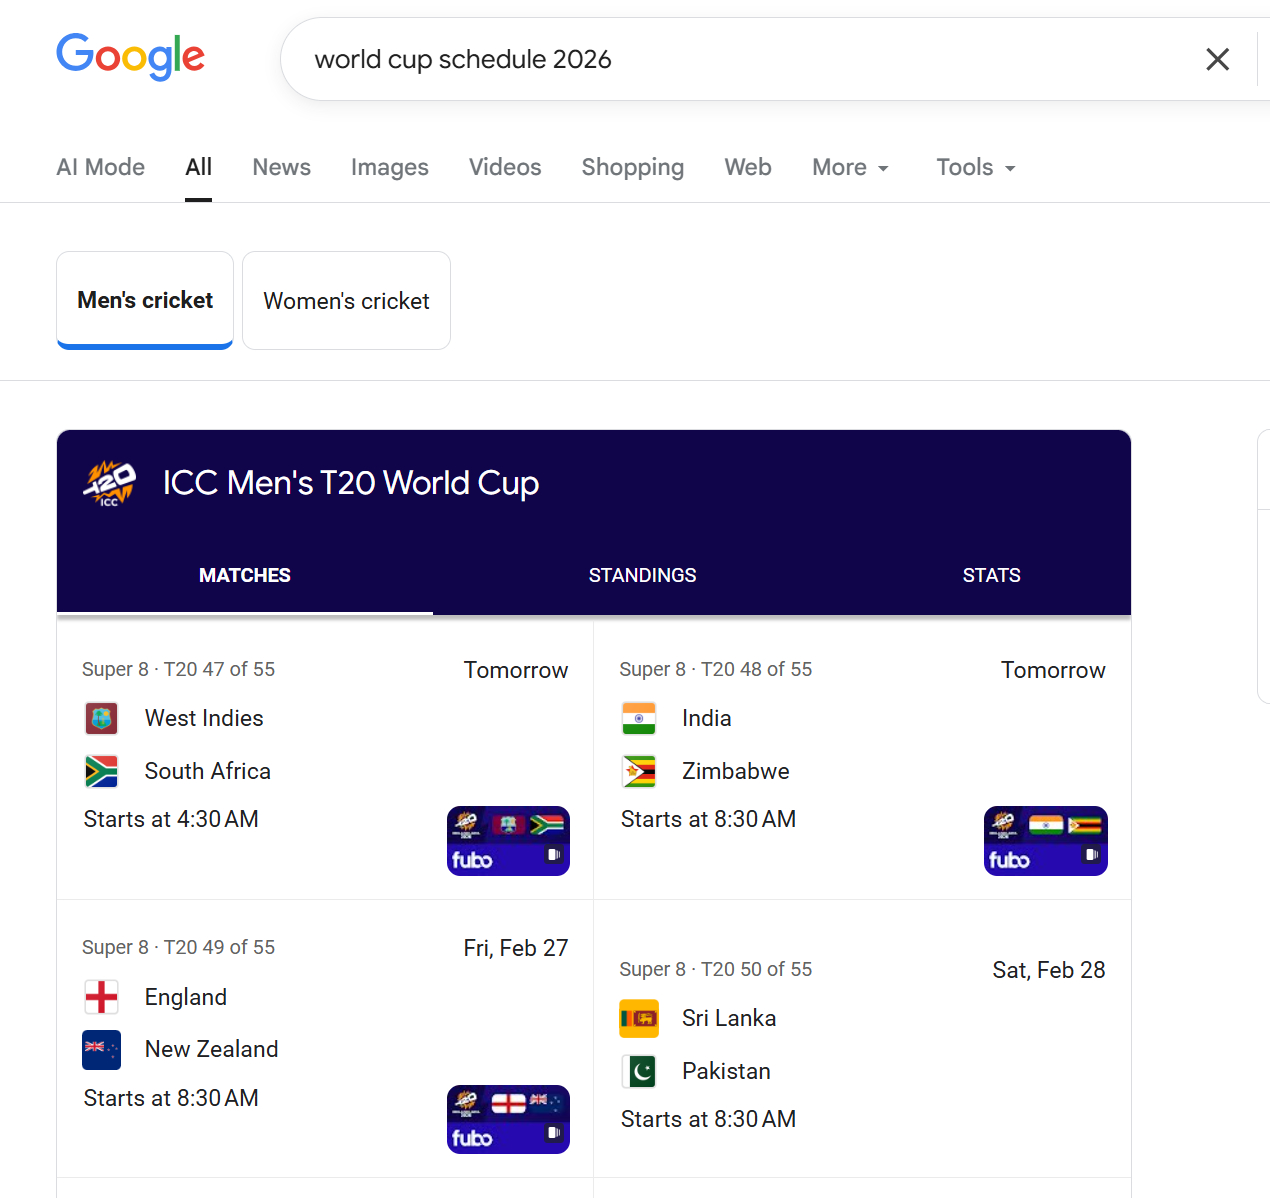Click the ICC T20 World Cup logo
This screenshot has height=1198, width=1270.
pyautogui.click(x=109, y=484)
